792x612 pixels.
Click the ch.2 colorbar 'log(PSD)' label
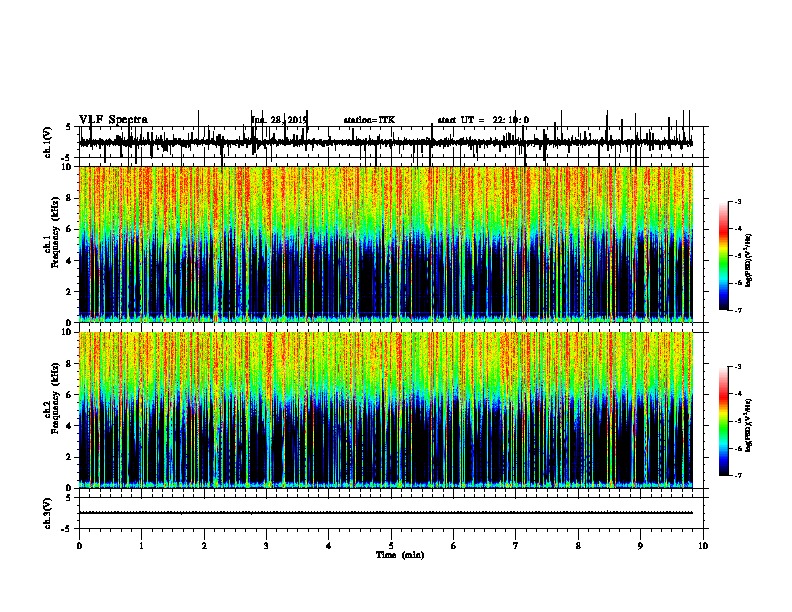[x=749, y=425]
